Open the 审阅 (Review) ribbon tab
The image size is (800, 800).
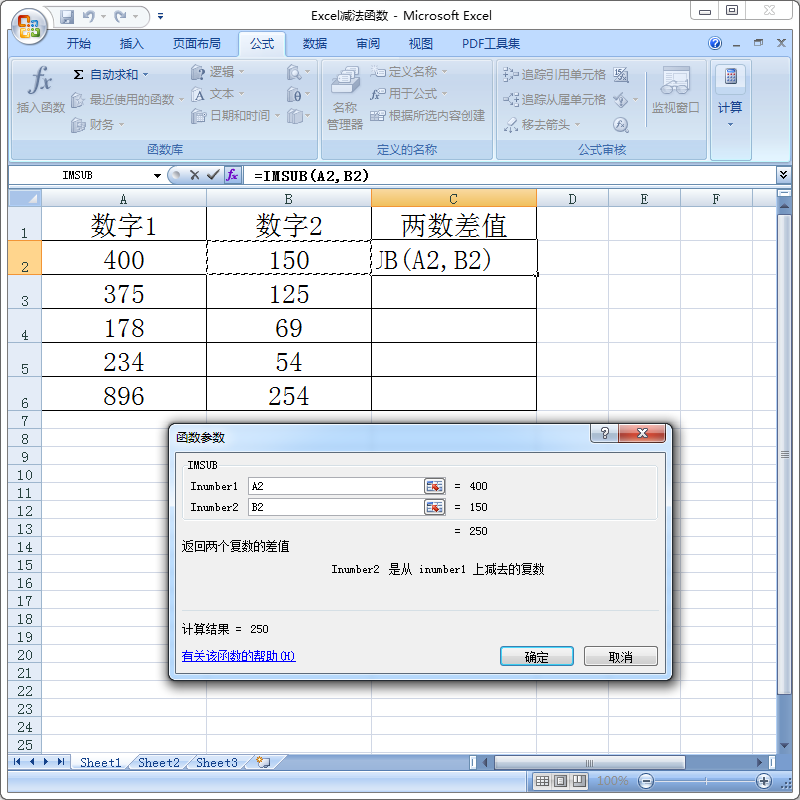(367, 44)
